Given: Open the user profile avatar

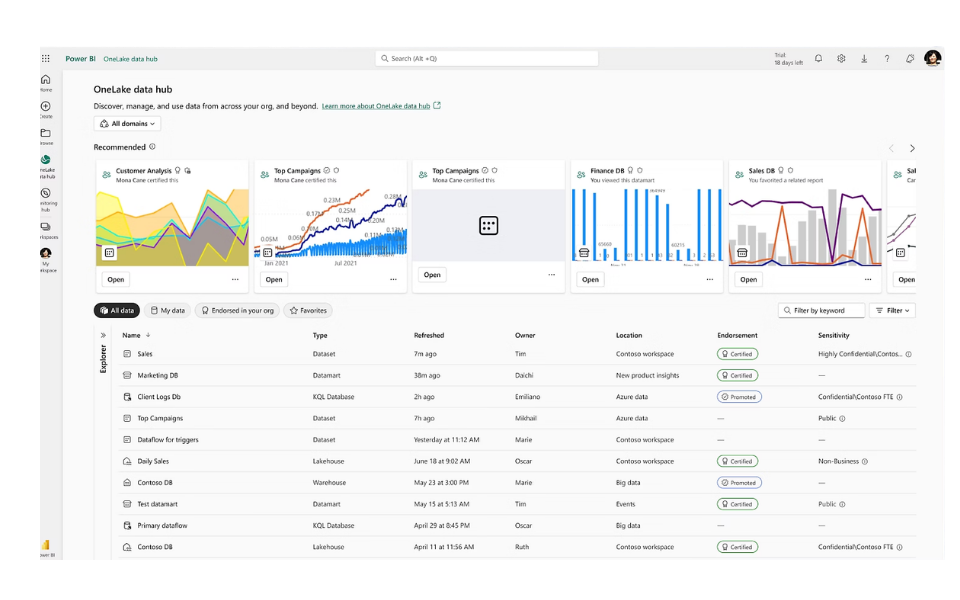Looking at the screenshot, I should pos(932,58).
